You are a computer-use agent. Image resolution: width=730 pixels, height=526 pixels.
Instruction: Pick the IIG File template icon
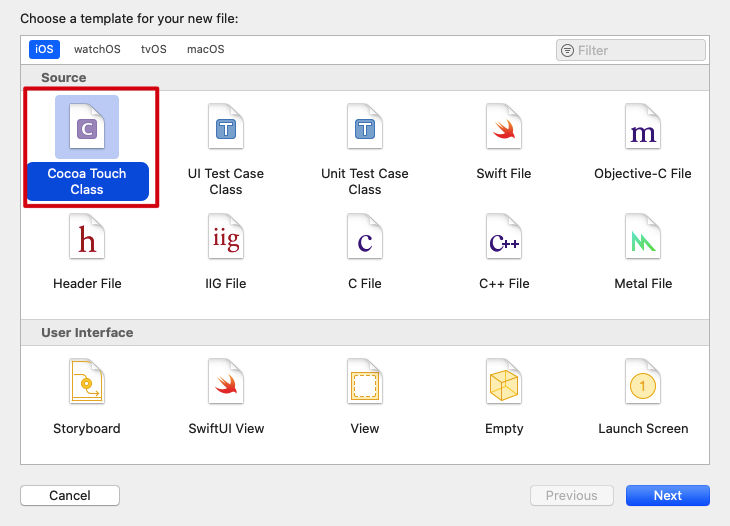pos(226,237)
